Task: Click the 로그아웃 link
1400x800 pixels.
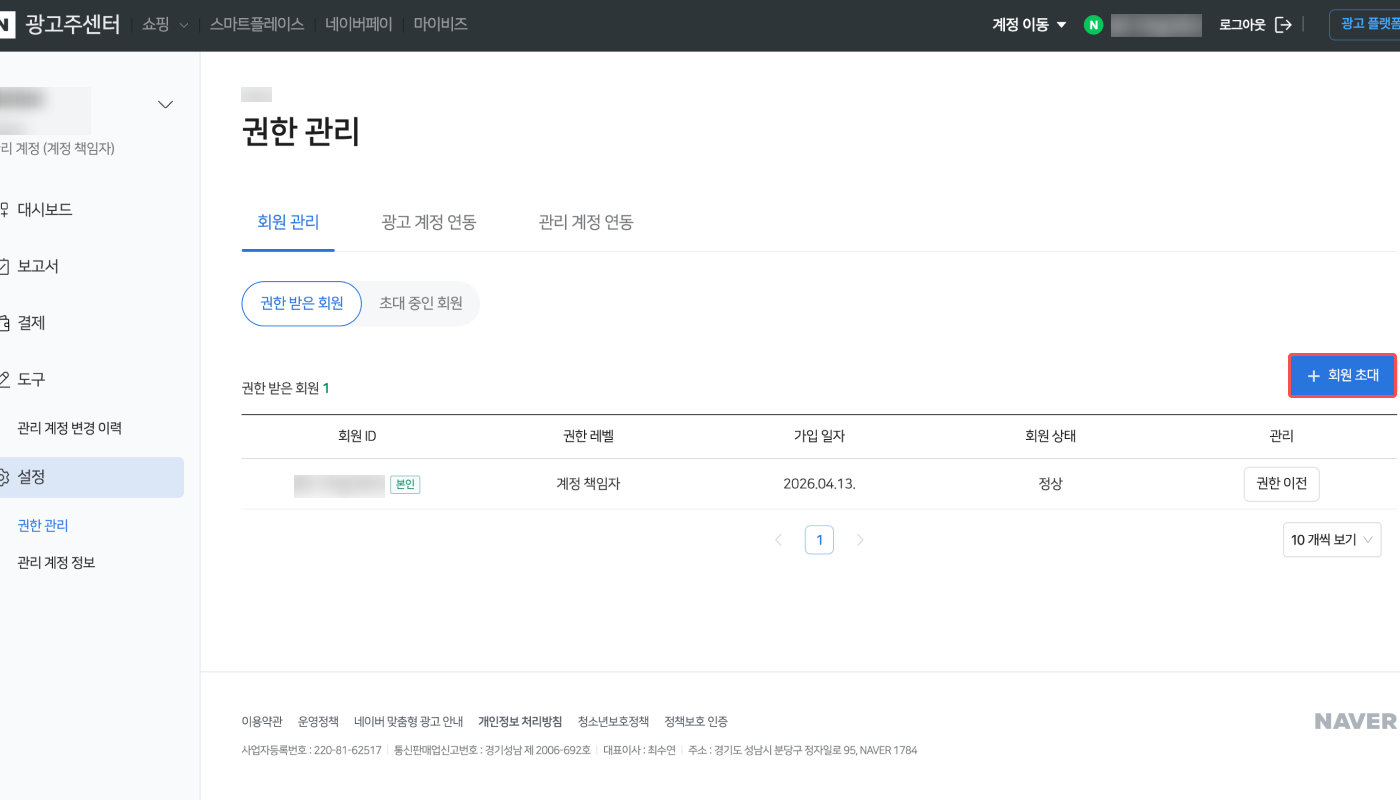Action: pyautogui.click(x=1243, y=25)
